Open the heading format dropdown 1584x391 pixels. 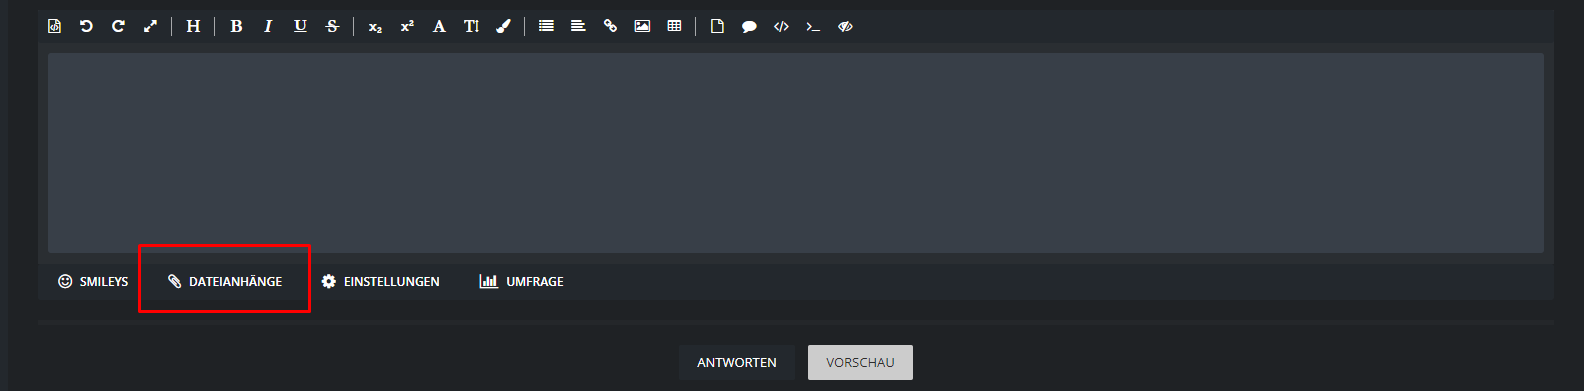pyautogui.click(x=193, y=26)
